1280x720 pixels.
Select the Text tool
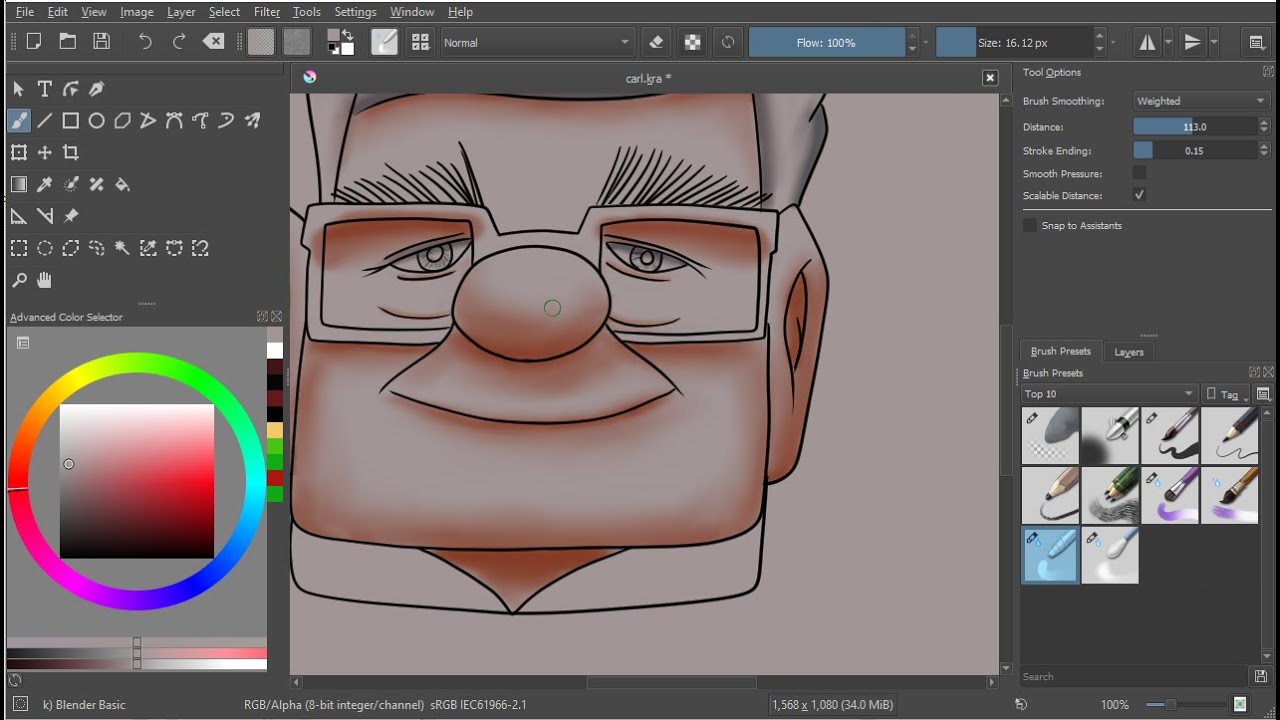45,89
